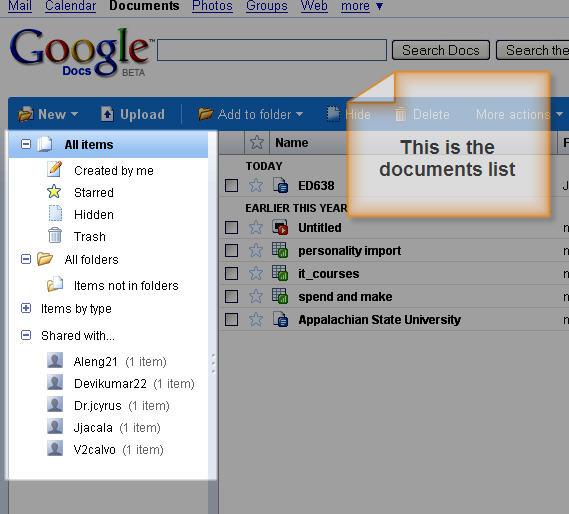
Task: Expand the Items by type section
Action: pyautogui.click(x=26, y=308)
